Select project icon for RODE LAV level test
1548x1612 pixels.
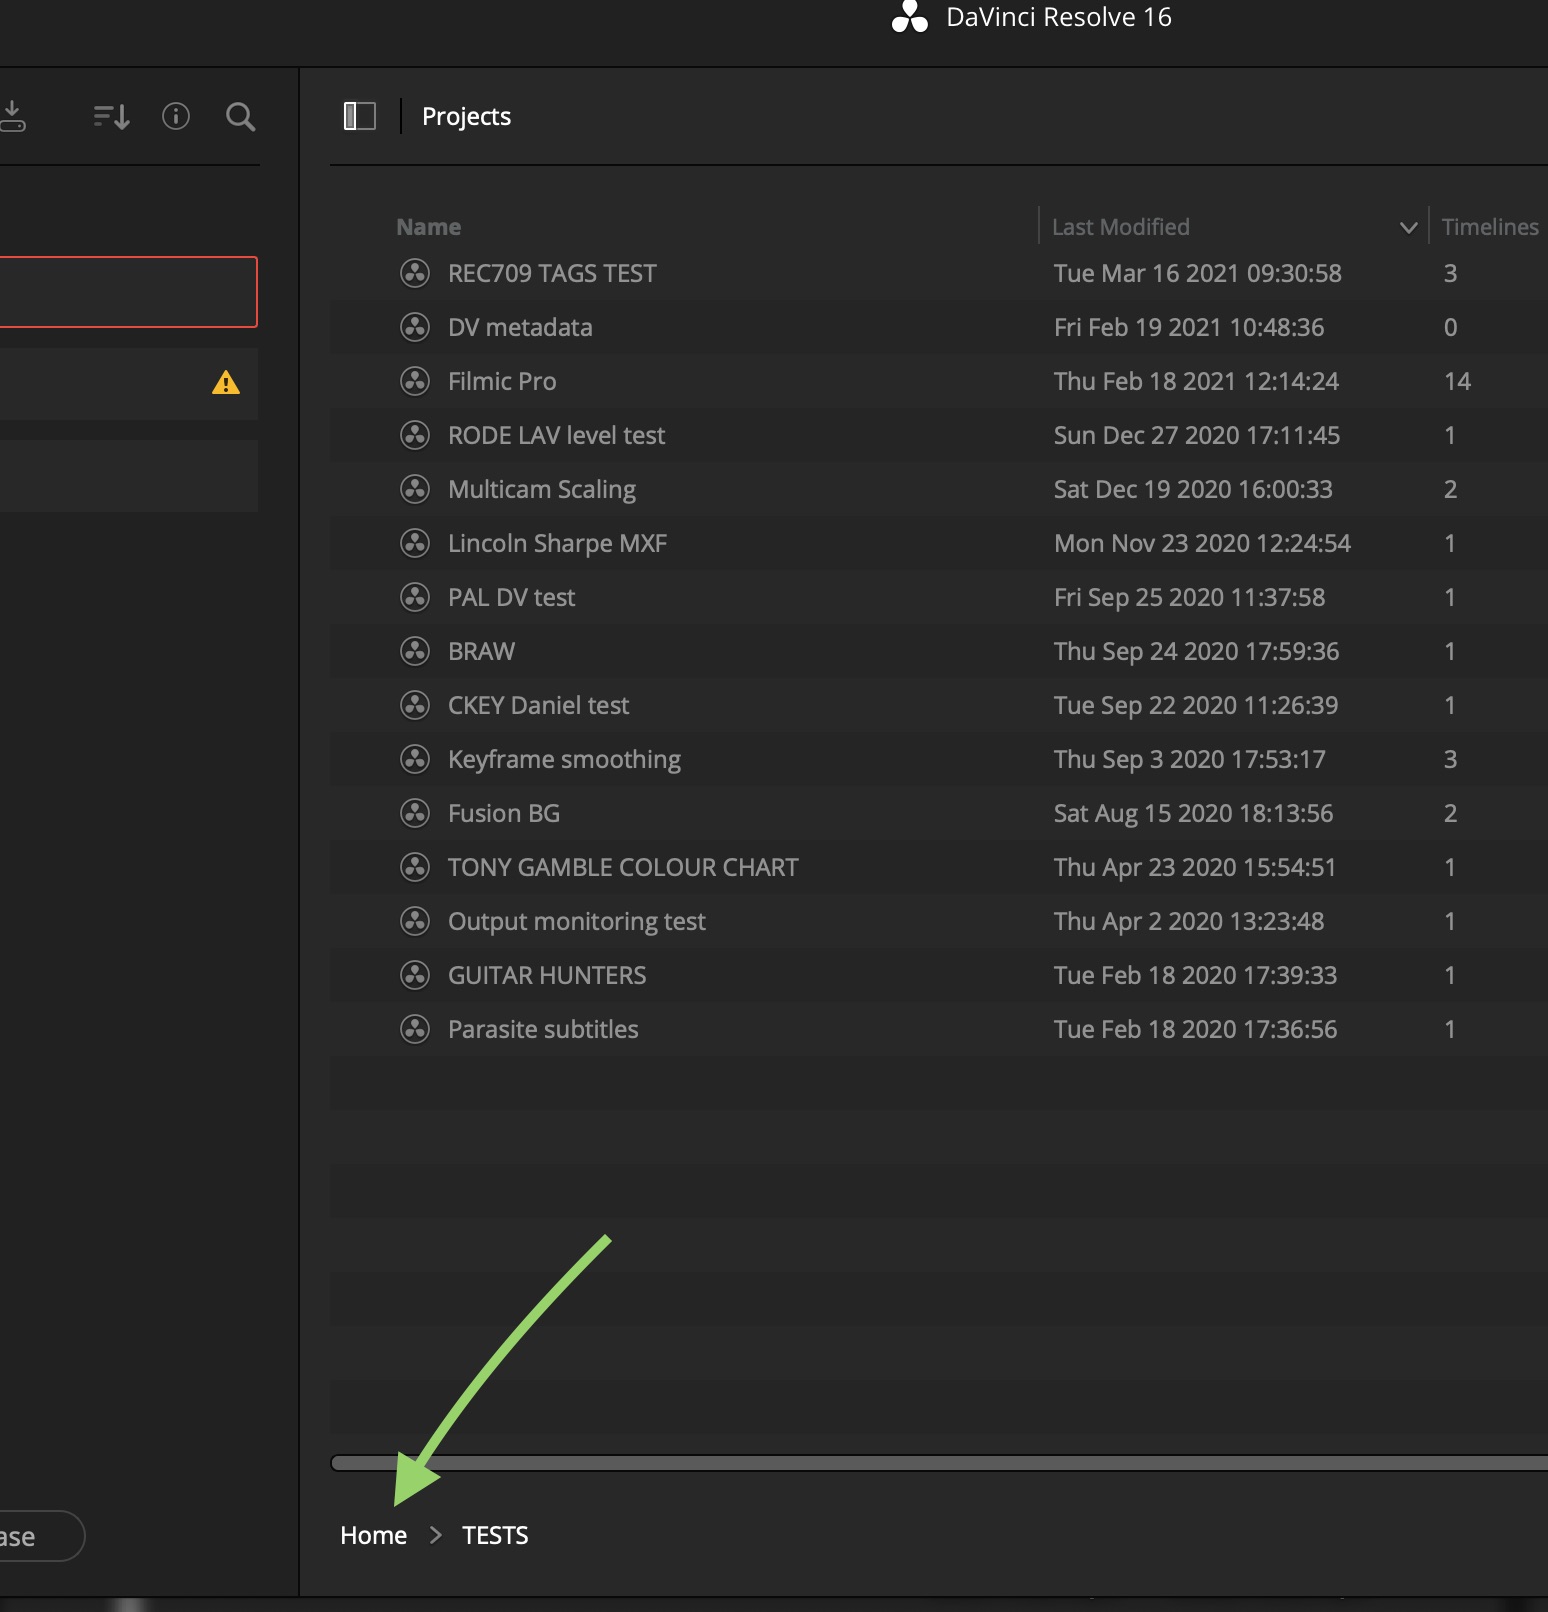tap(415, 435)
